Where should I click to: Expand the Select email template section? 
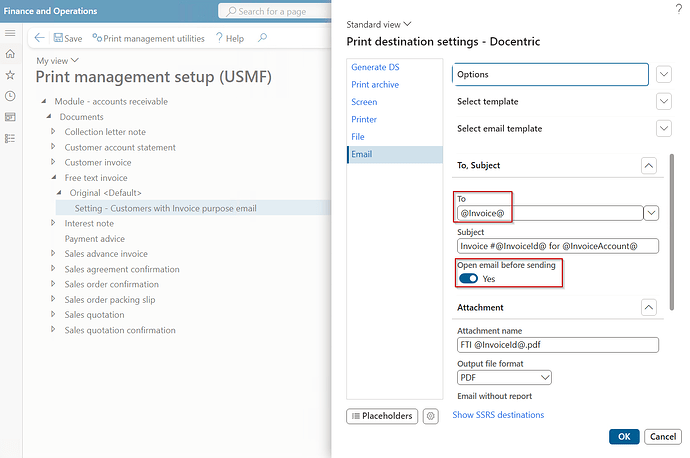[x=664, y=129]
